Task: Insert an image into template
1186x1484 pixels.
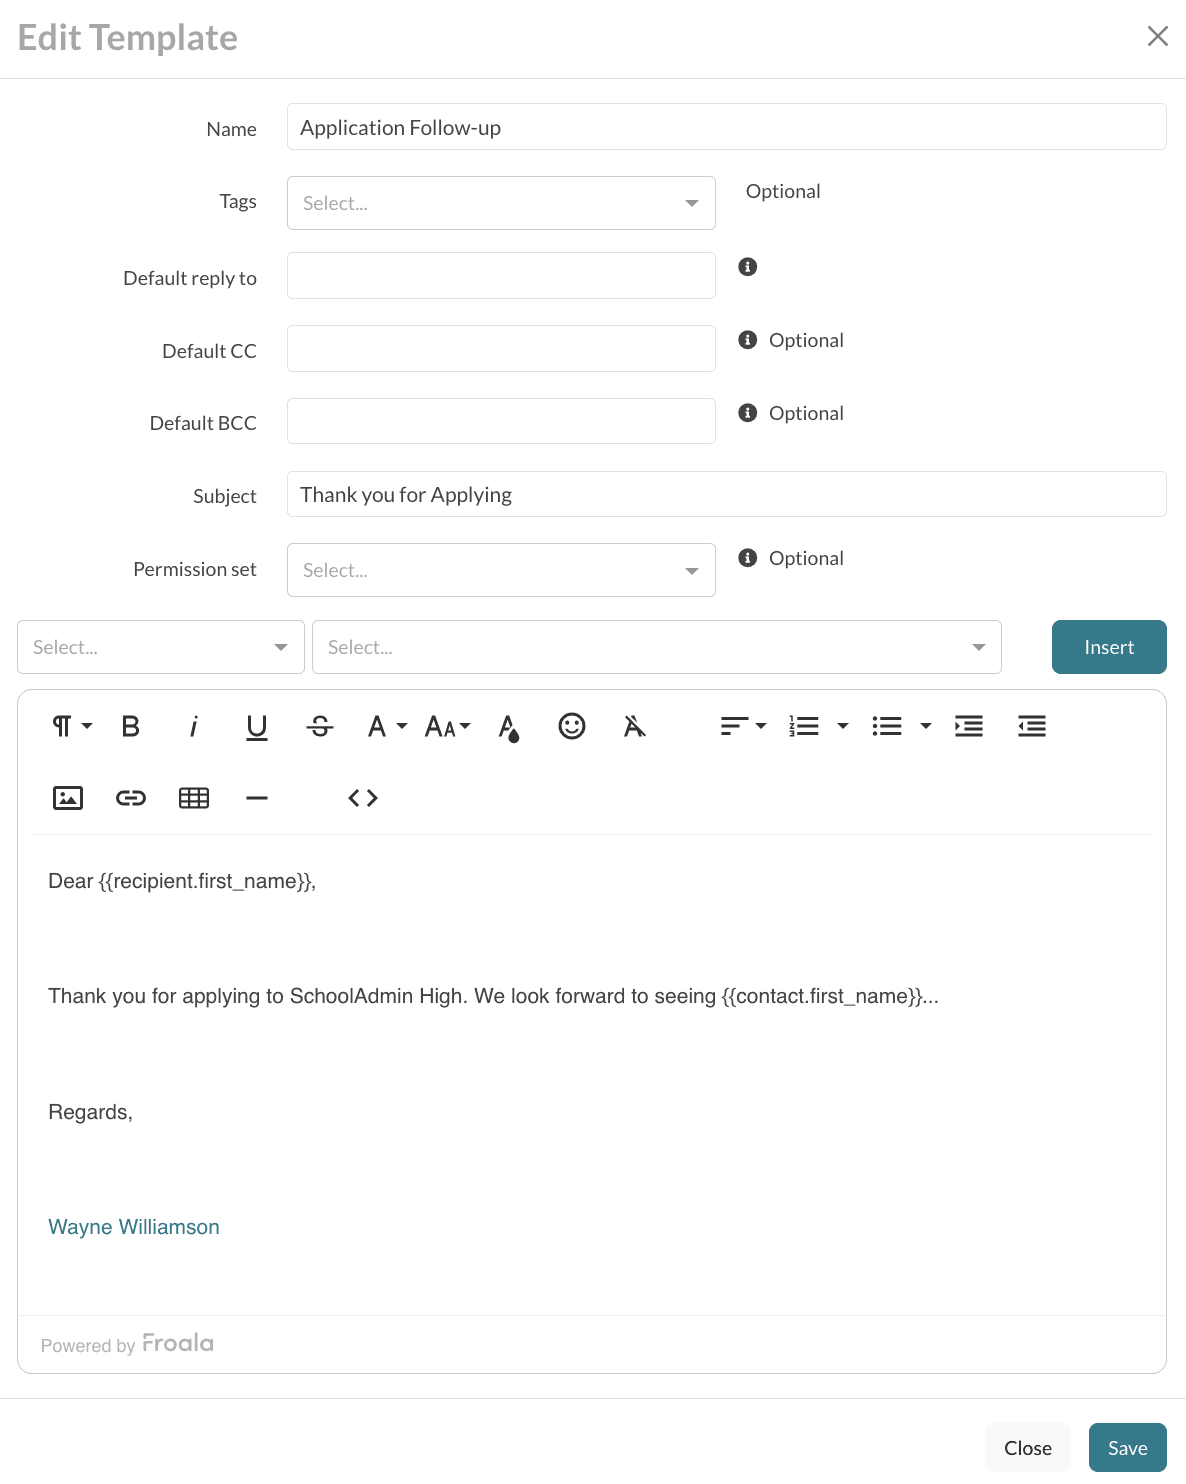Action: pyautogui.click(x=68, y=798)
